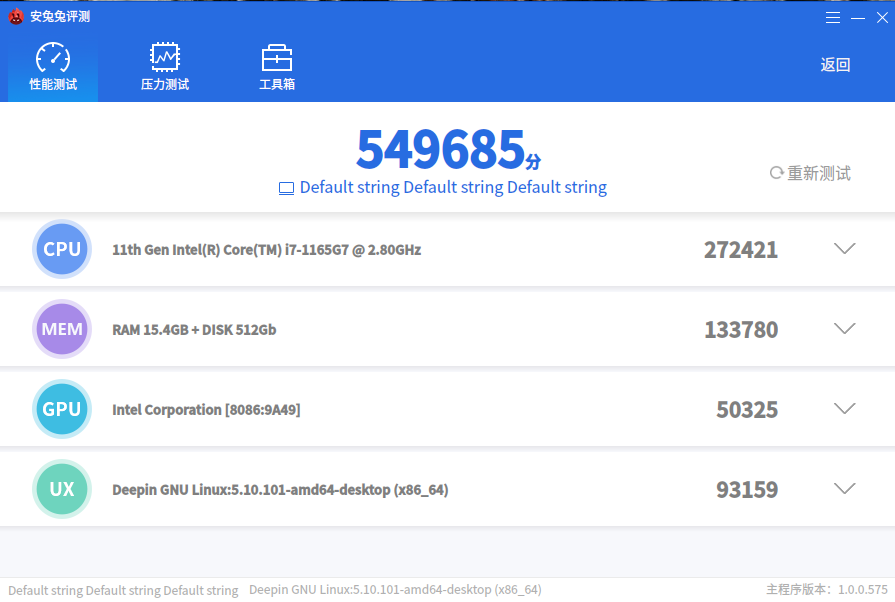Close the AnTuTu window
The image size is (895, 602).
[x=882, y=18]
